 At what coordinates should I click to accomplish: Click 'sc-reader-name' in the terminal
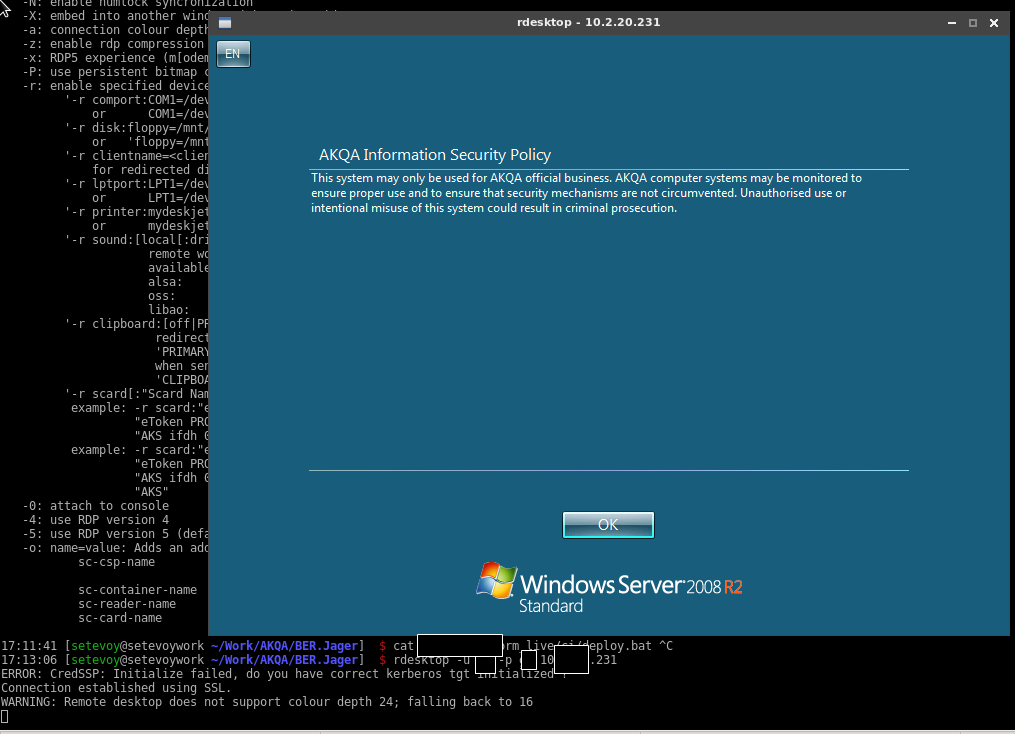pyautogui.click(x=127, y=604)
